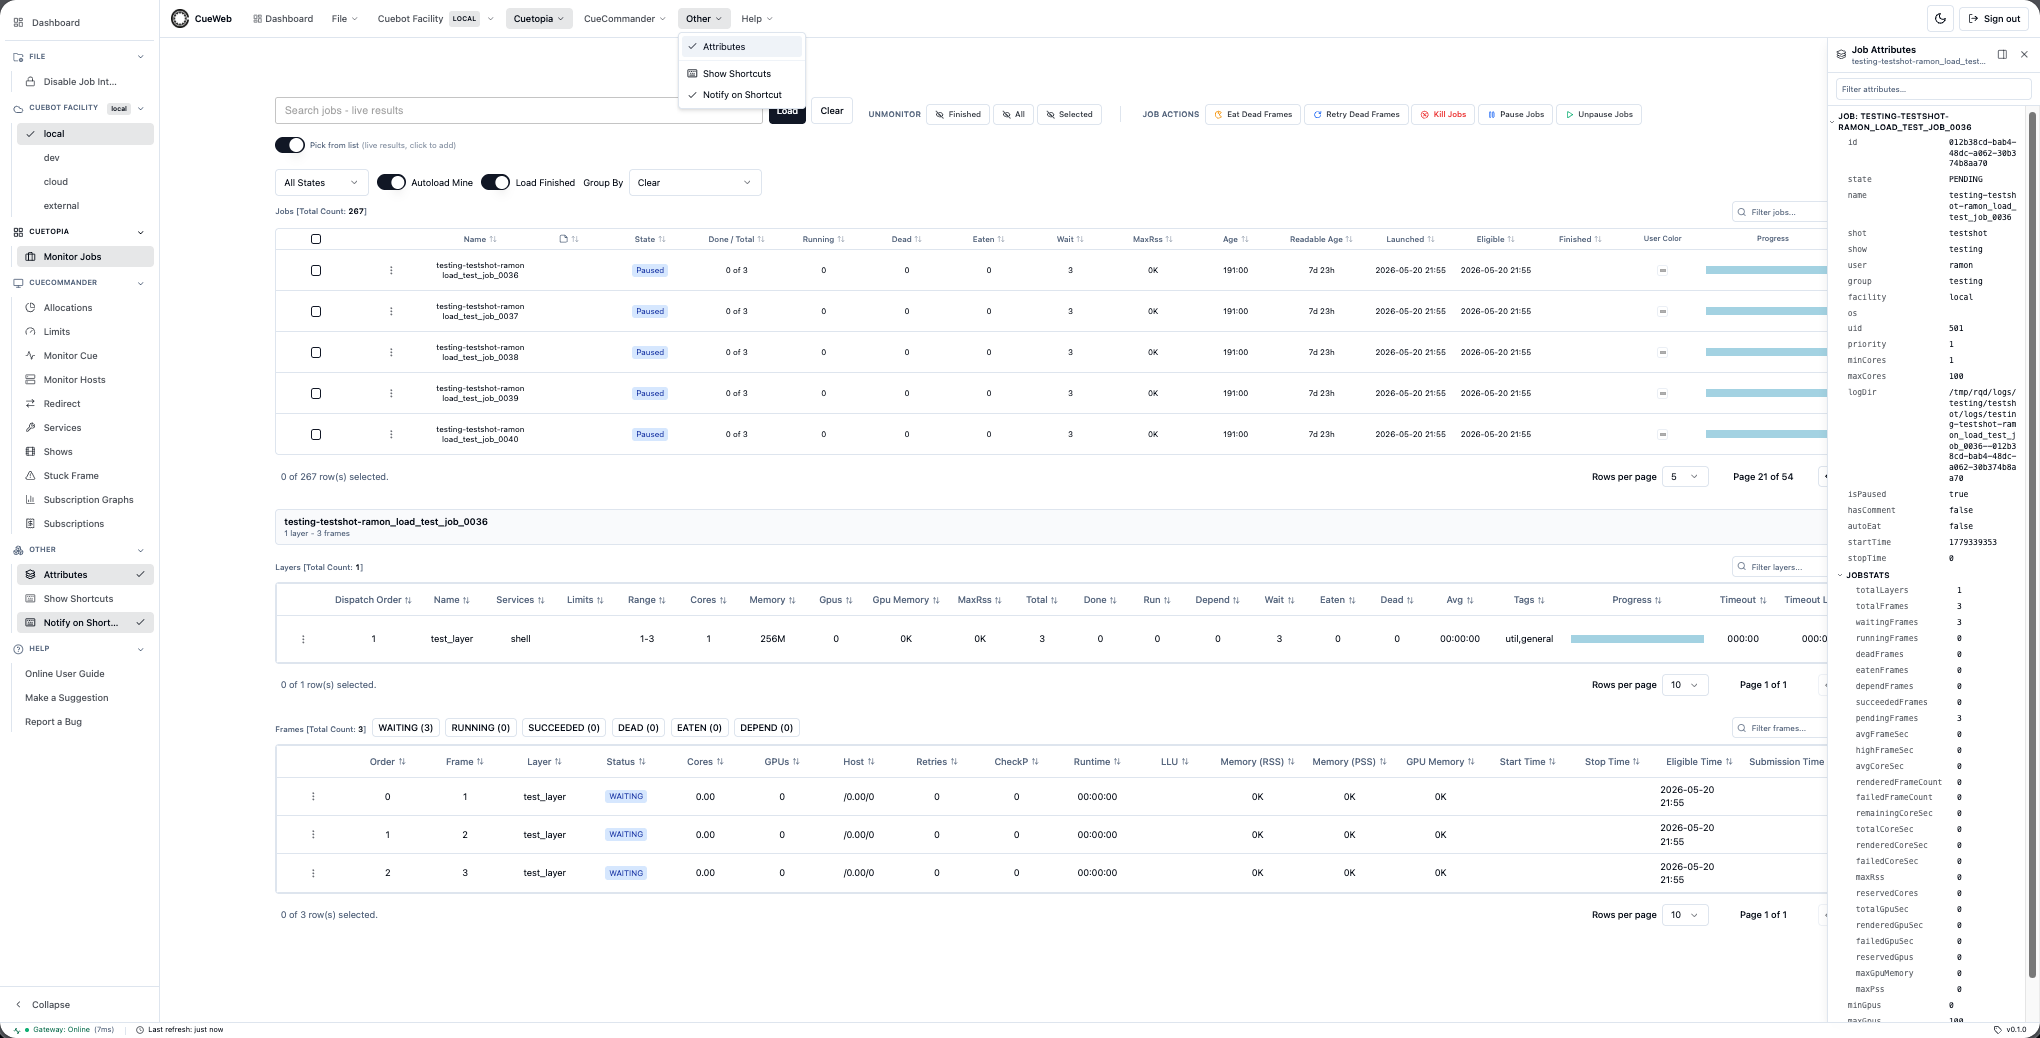2040x1038 pixels.
Task: Toggle Notify on Shortcut menu item
Action: coord(742,95)
